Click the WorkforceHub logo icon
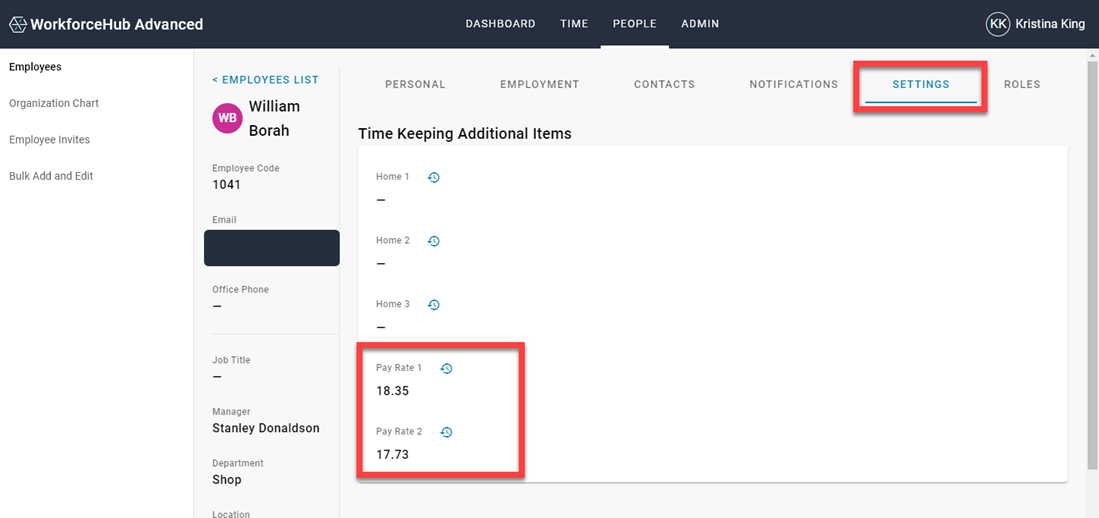 [x=18, y=24]
